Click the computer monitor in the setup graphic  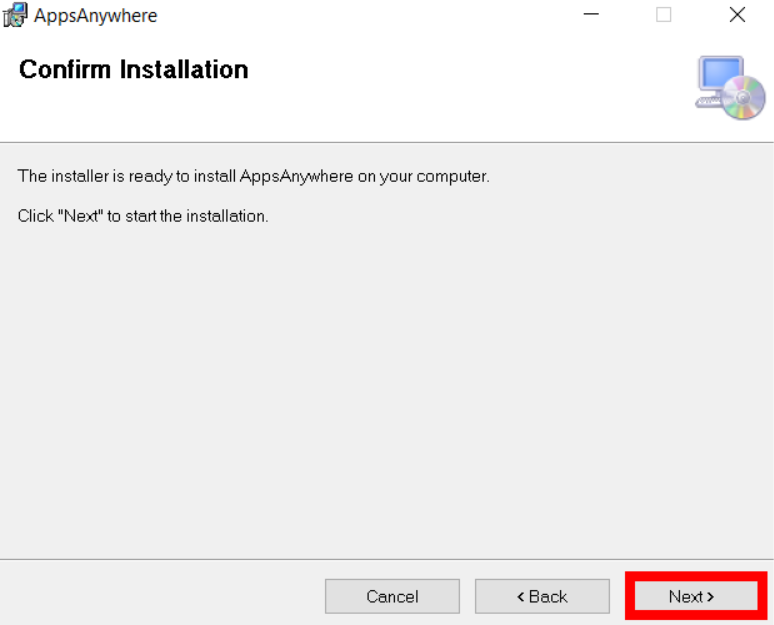pyautogui.click(x=720, y=78)
